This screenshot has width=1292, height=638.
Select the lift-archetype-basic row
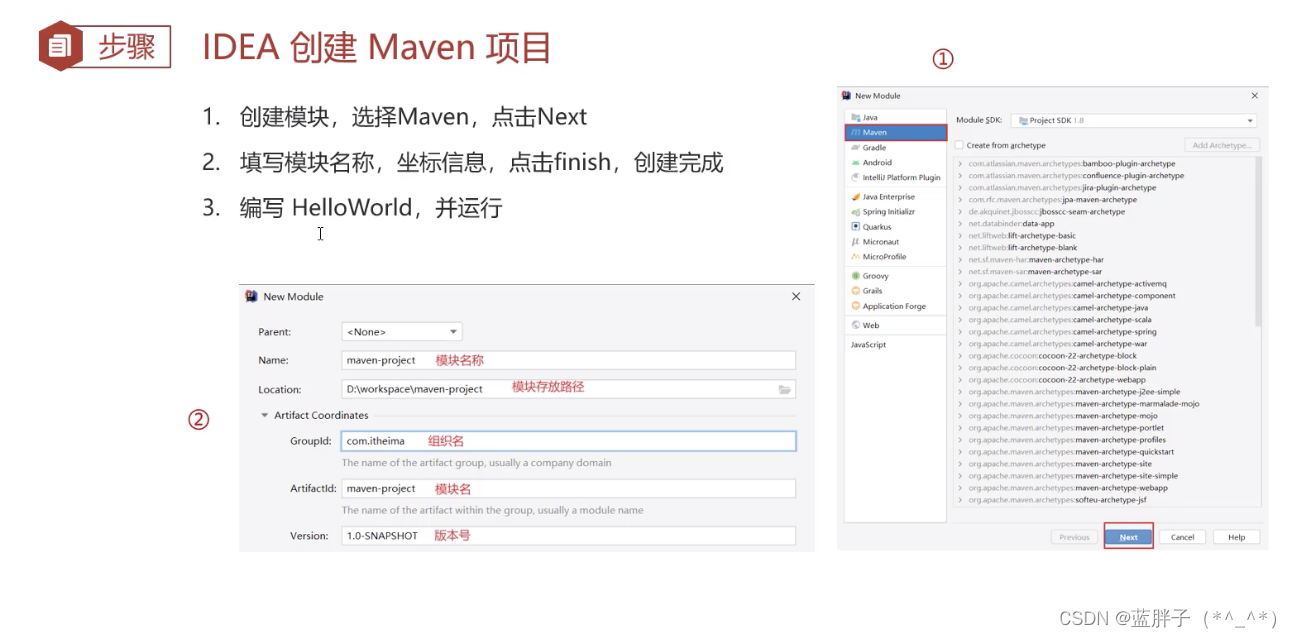[1105, 236]
